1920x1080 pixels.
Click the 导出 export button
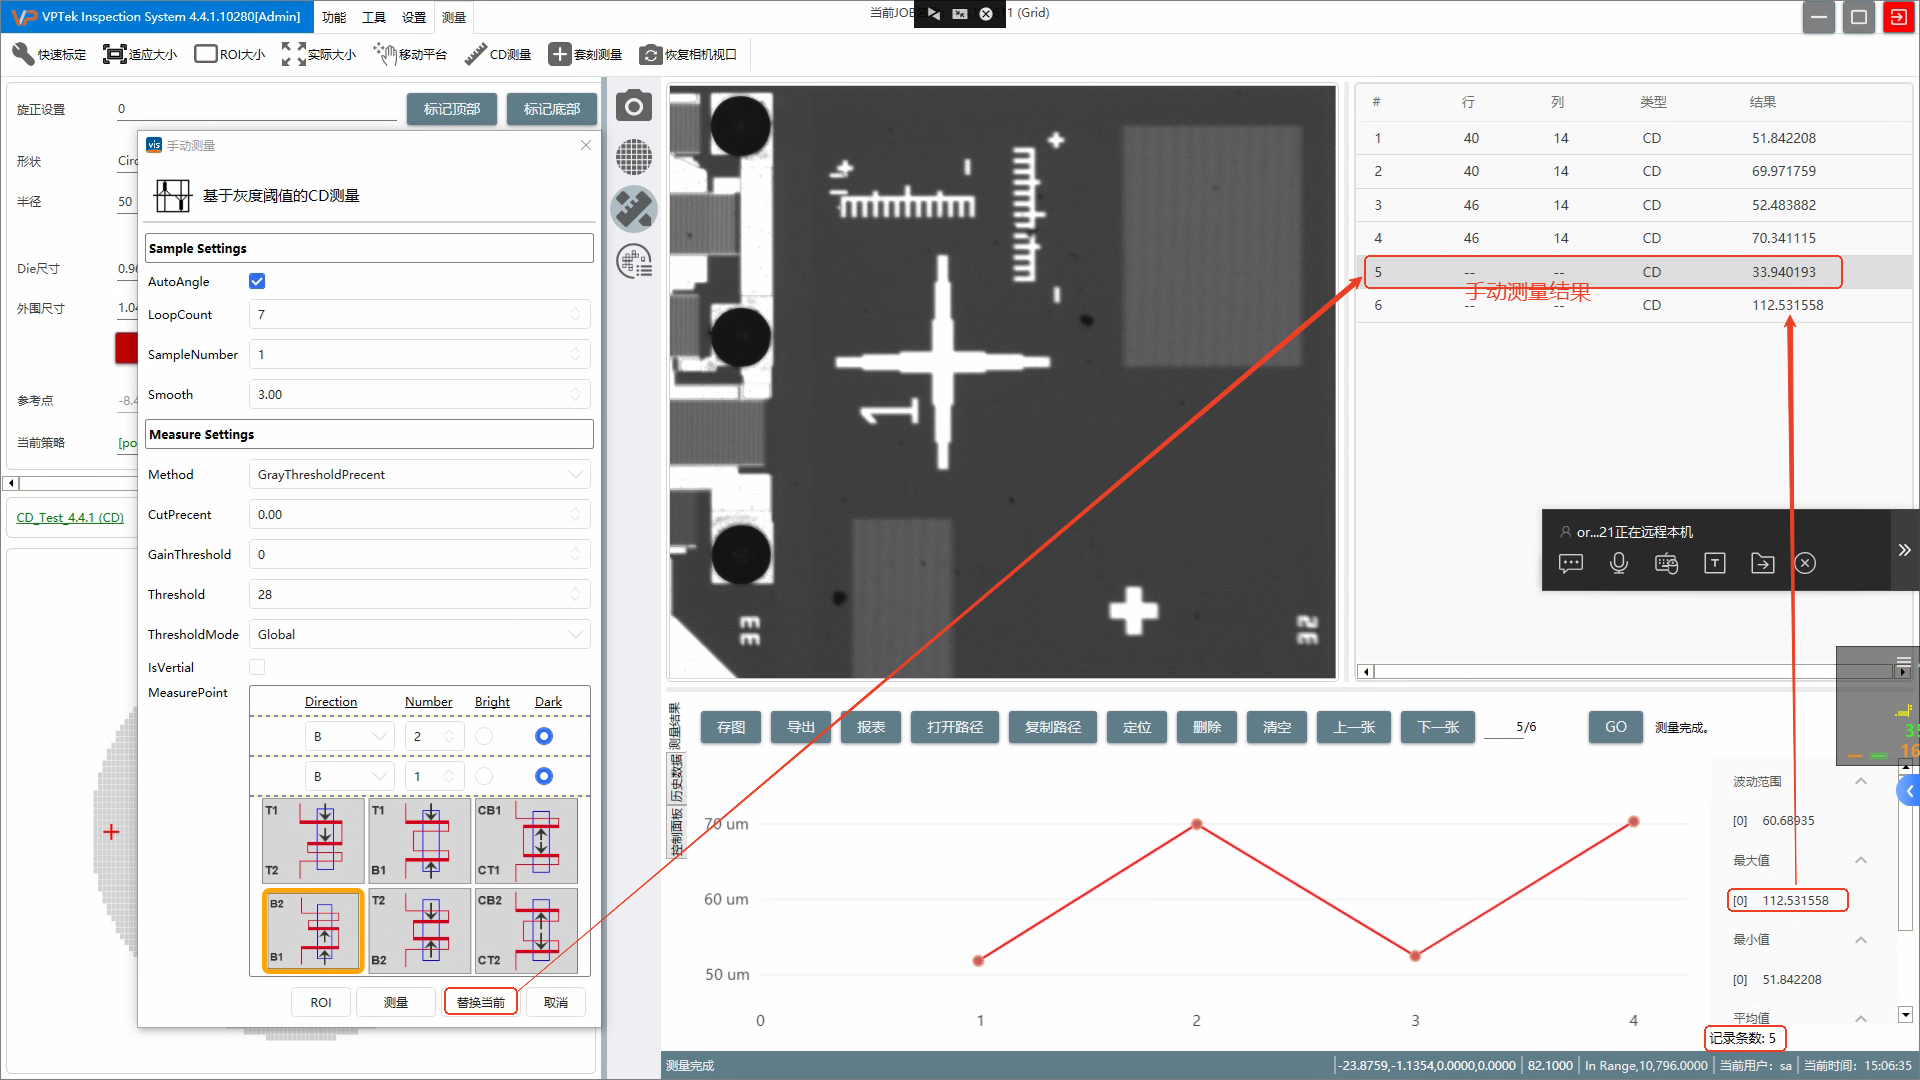[x=801, y=727]
